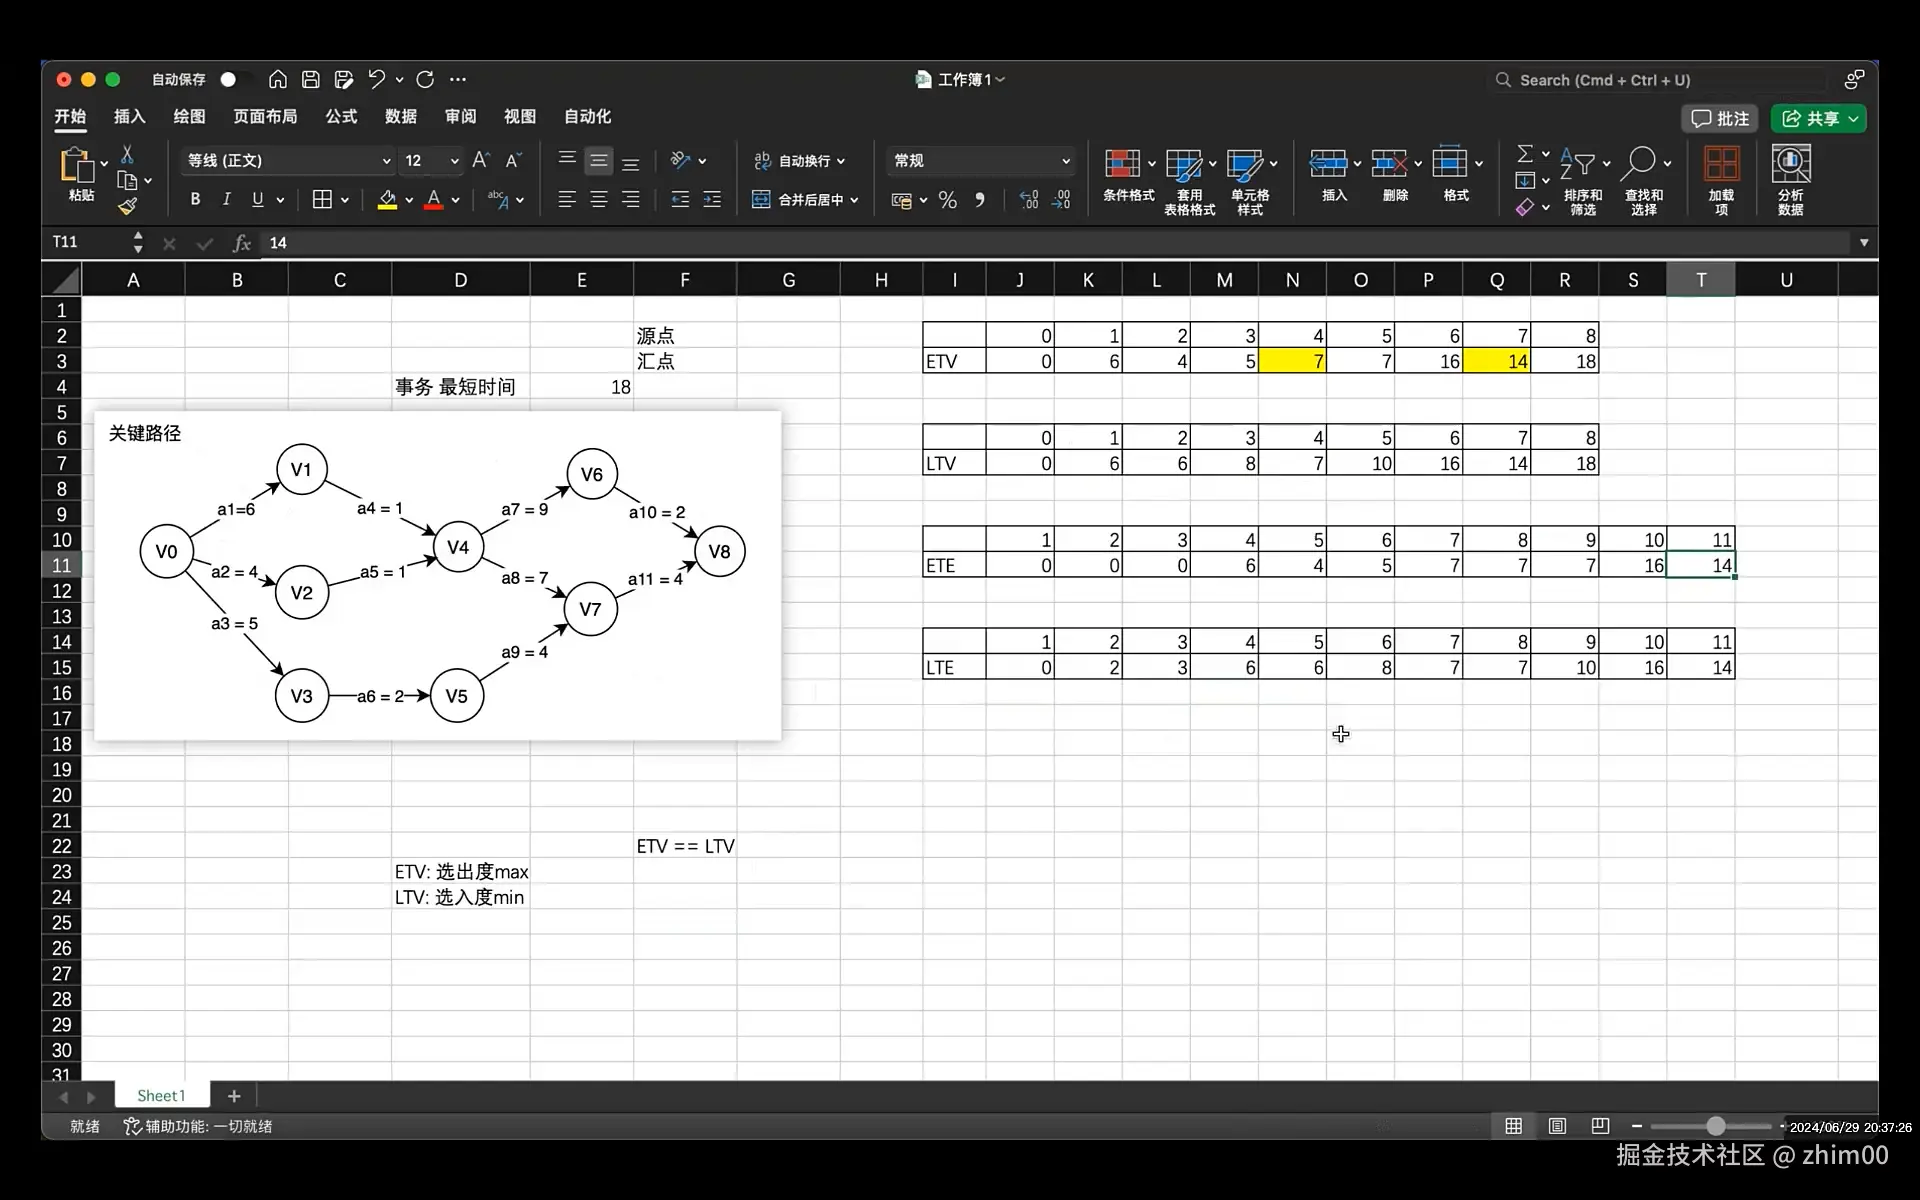1920x1200 pixels.
Task: Expand the formula bar chevron
Action: coord(1863,243)
